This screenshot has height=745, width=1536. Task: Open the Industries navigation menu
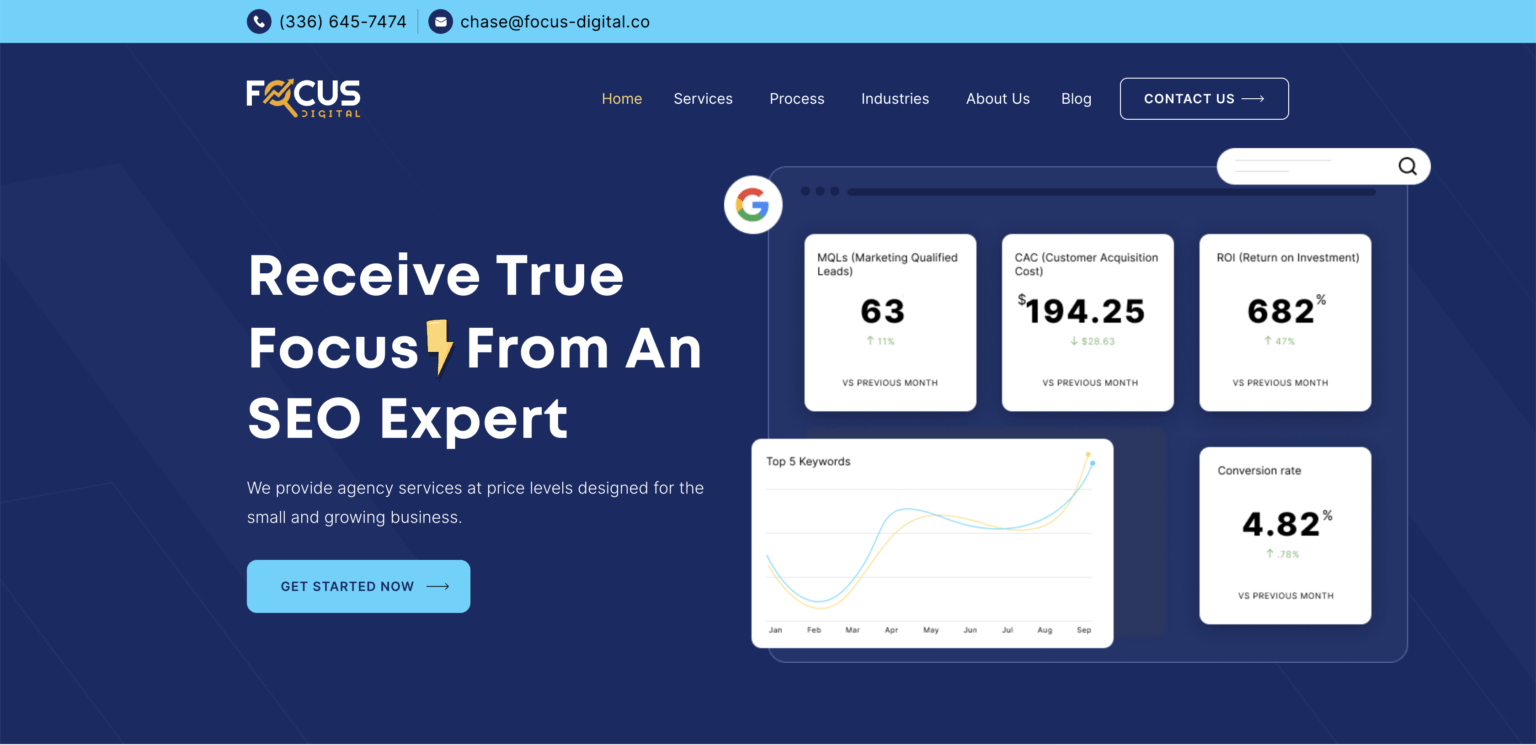(895, 99)
